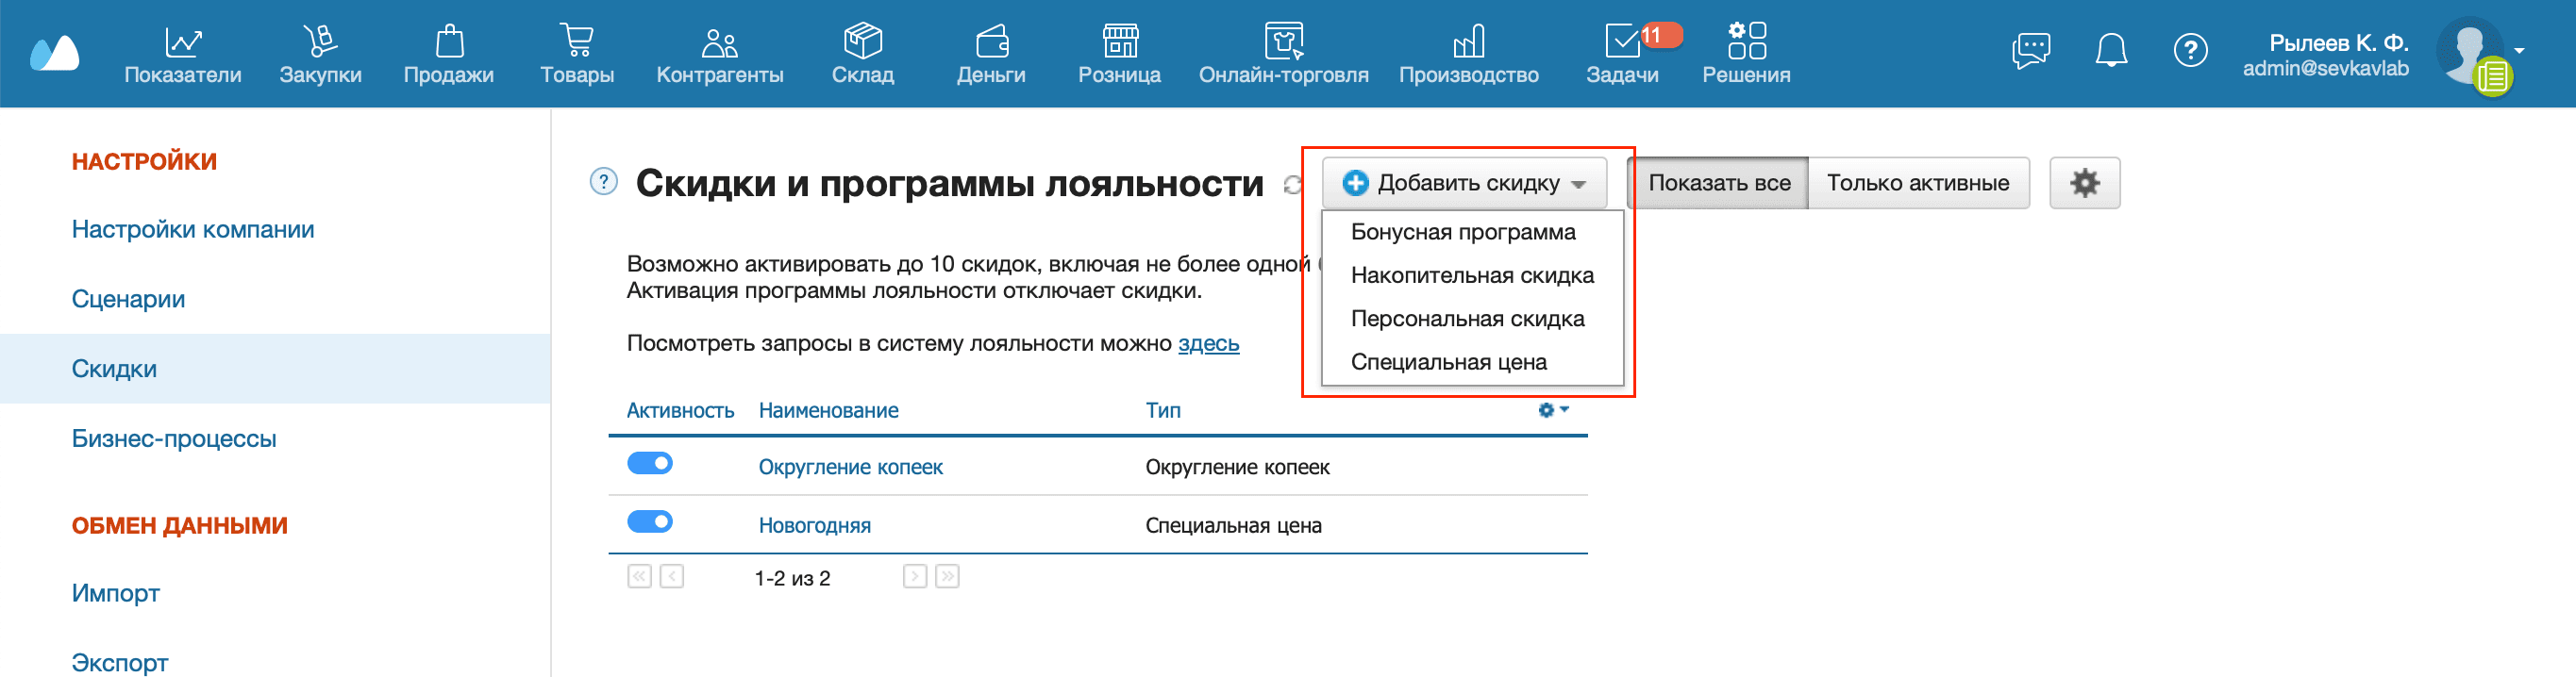This screenshot has height=677, width=2576.
Task: Open the Производство section
Action: 1468,54
